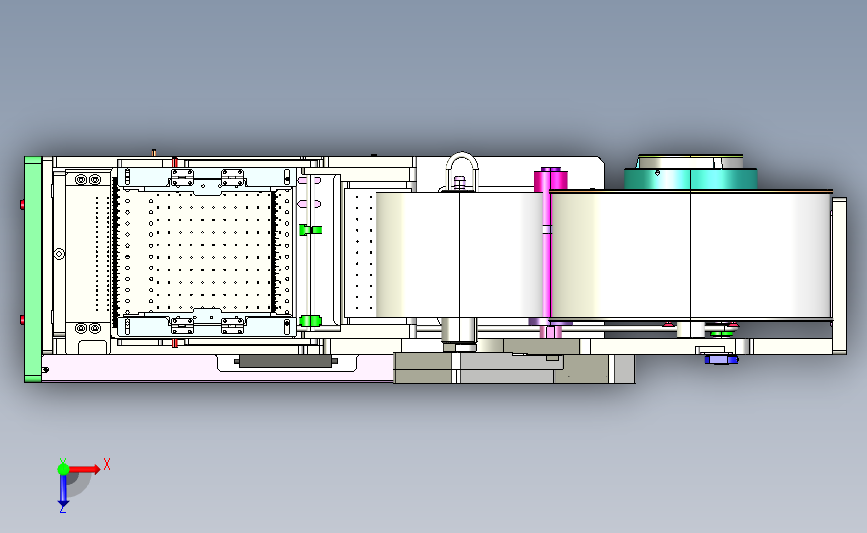Select the teal circular flange on top

click(x=691, y=179)
